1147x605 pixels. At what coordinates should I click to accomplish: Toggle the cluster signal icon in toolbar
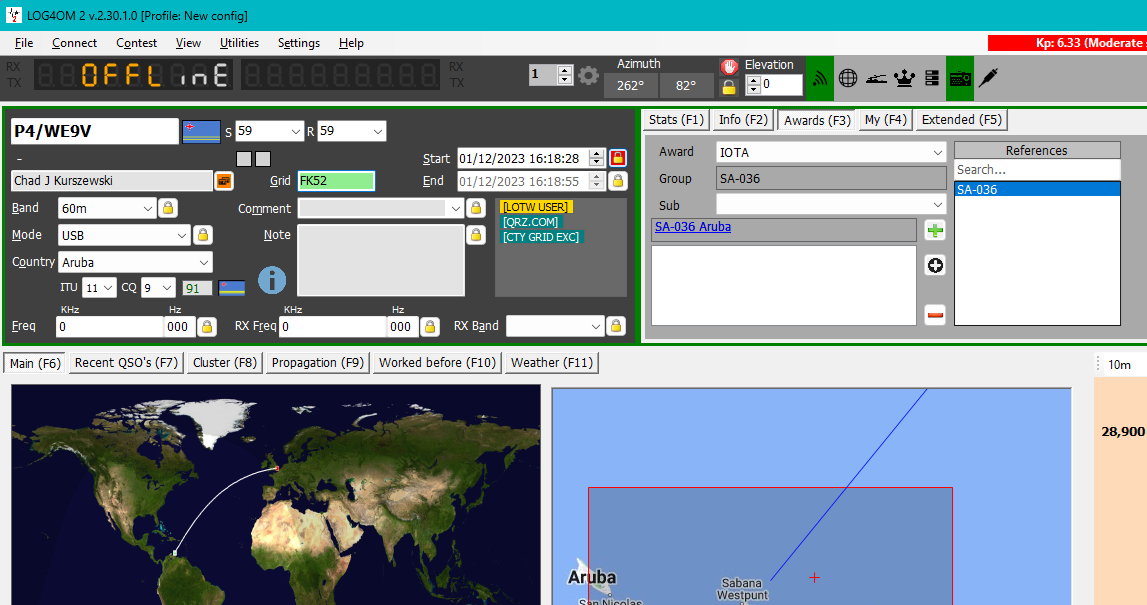pyautogui.click(x=820, y=78)
